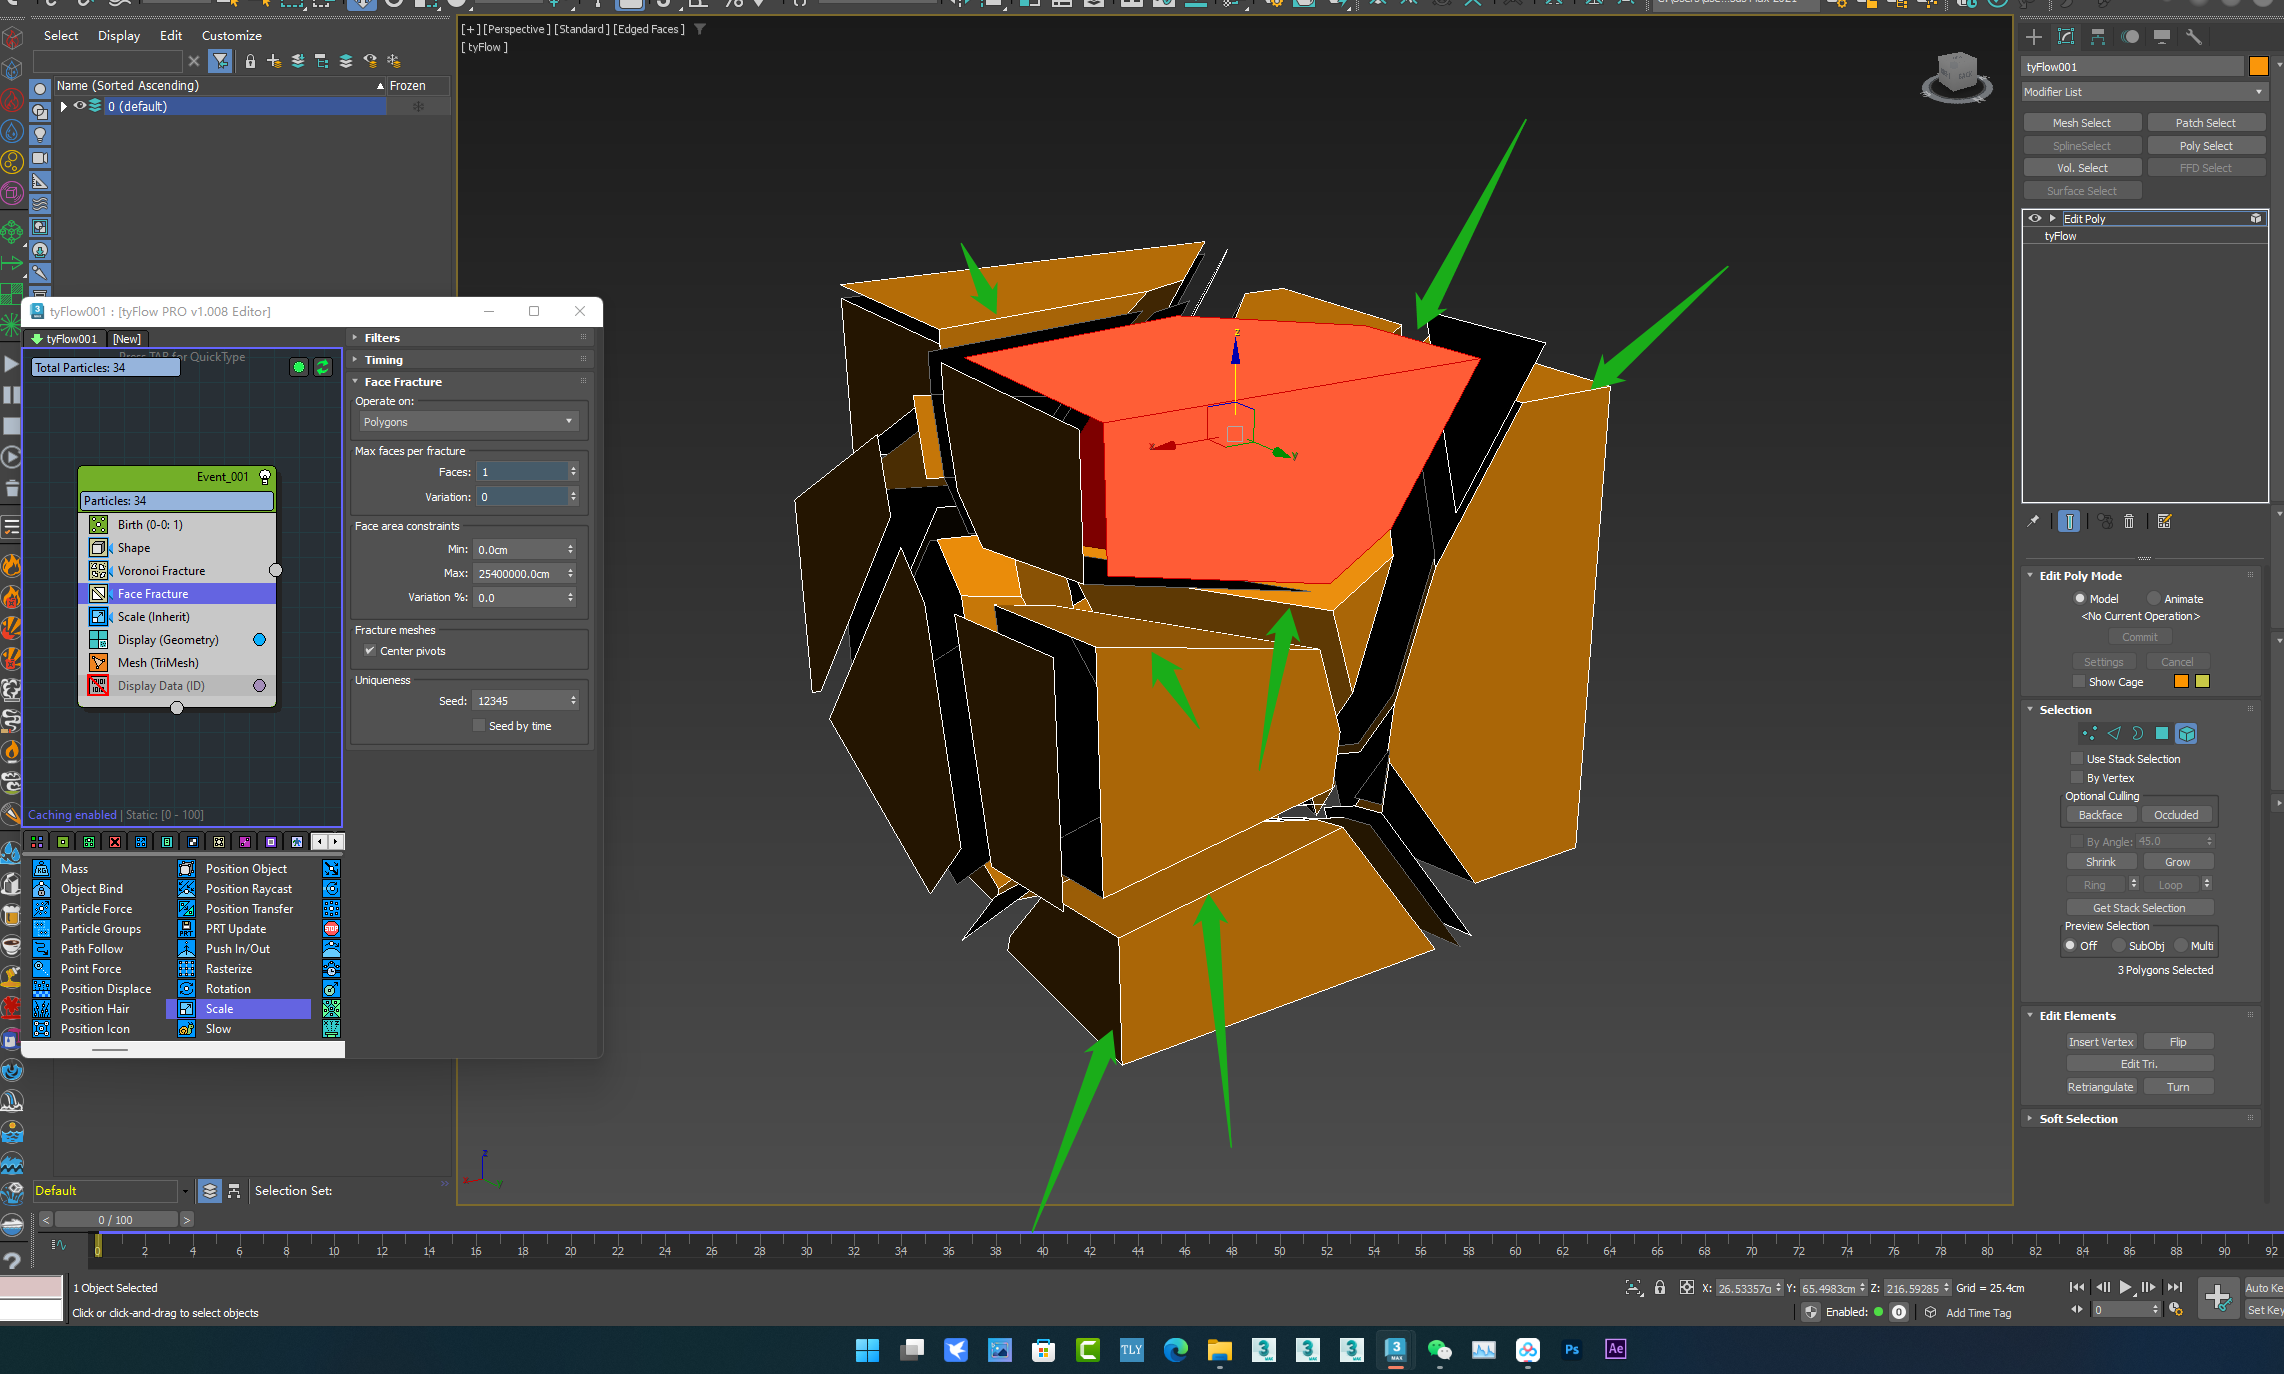The height and width of the screenshot is (1374, 2284).
Task: Select Vertex sub-object level icon
Action: [x=2090, y=733]
